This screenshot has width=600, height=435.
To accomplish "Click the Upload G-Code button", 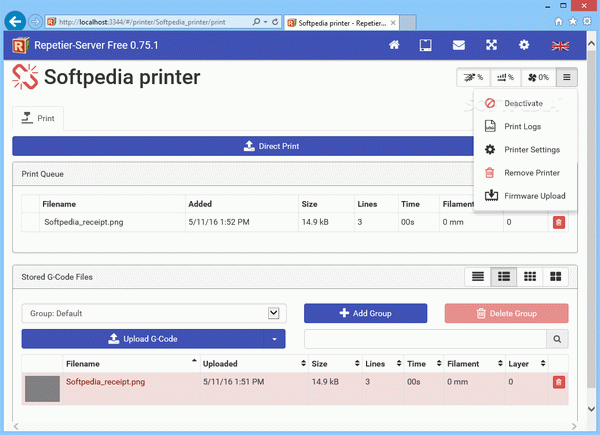I will 143,339.
